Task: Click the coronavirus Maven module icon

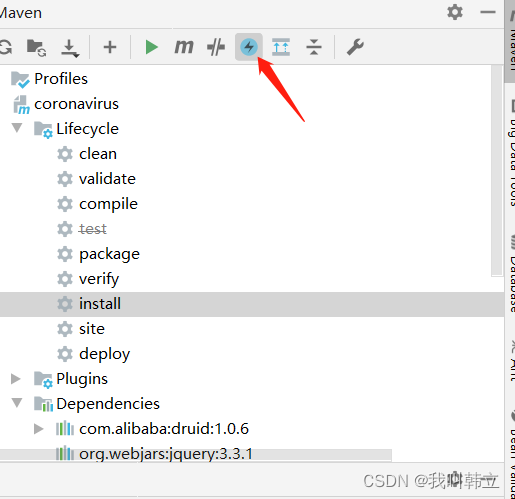Action: tap(21, 105)
